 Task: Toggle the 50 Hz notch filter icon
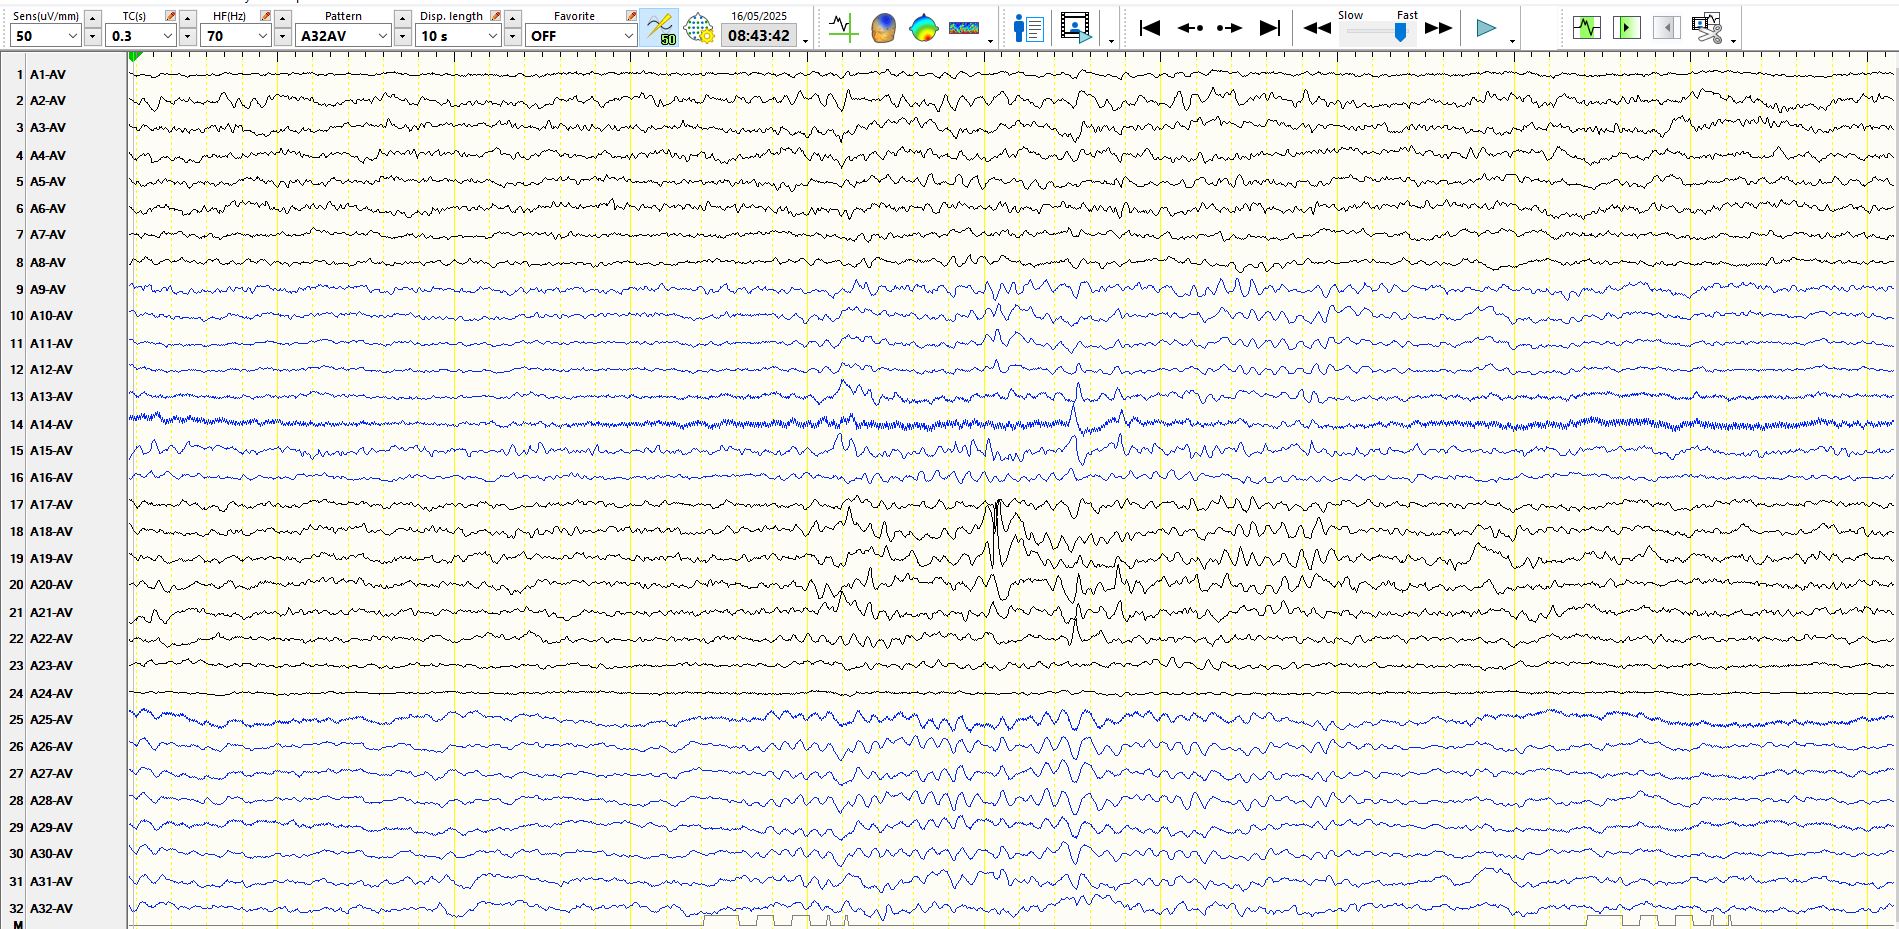click(659, 28)
